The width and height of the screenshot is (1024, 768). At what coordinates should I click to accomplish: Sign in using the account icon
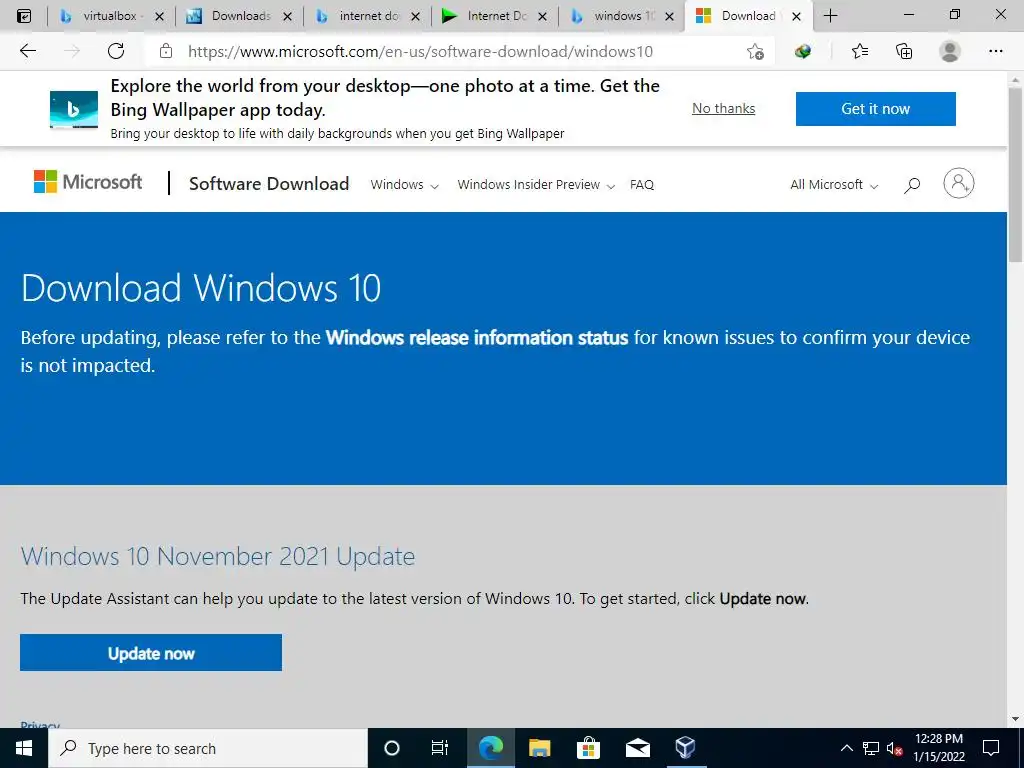tap(958, 184)
